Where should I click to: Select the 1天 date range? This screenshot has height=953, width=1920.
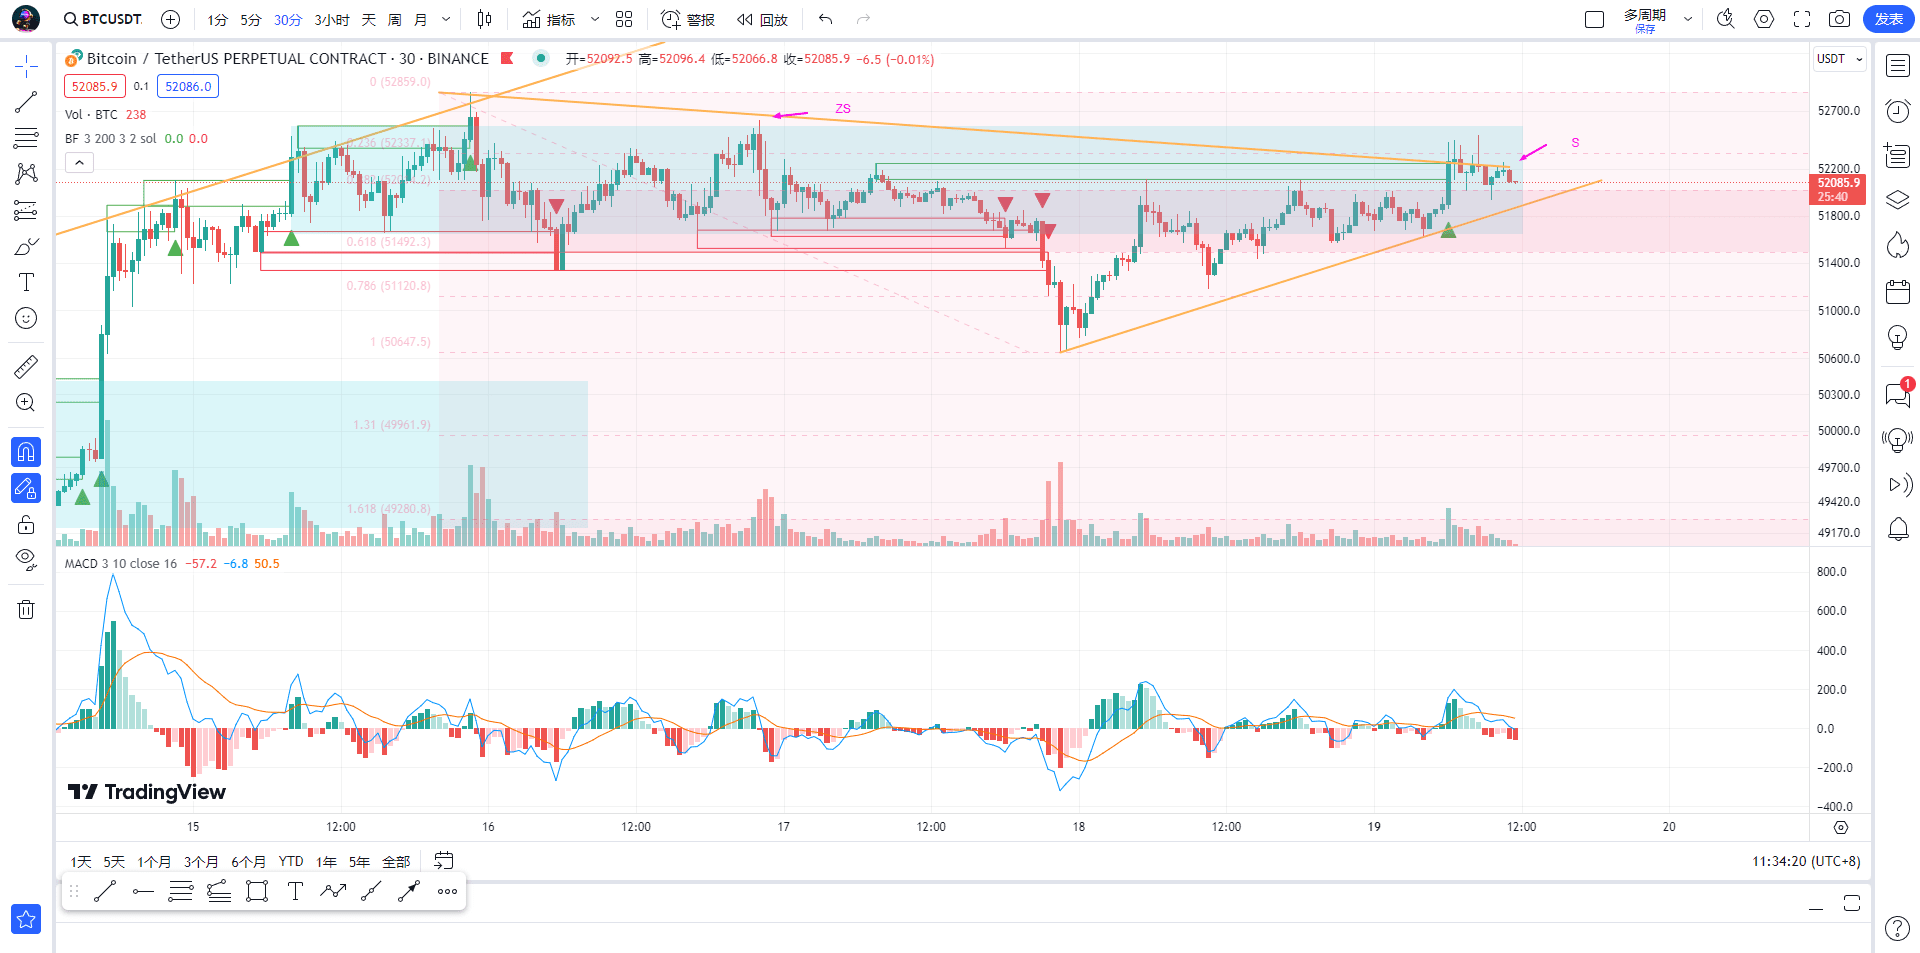(x=81, y=861)
